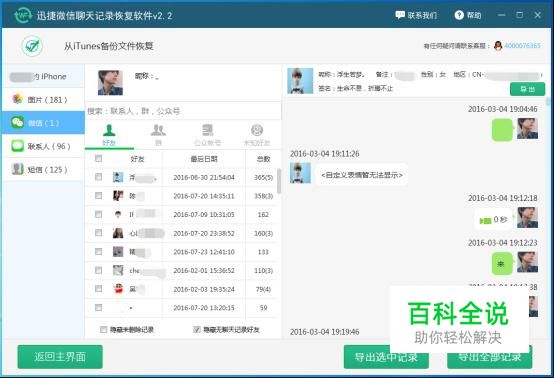Click the 导出选中记录 button
The height and width of the screenshot is (378, 554).
click(386, 357)
